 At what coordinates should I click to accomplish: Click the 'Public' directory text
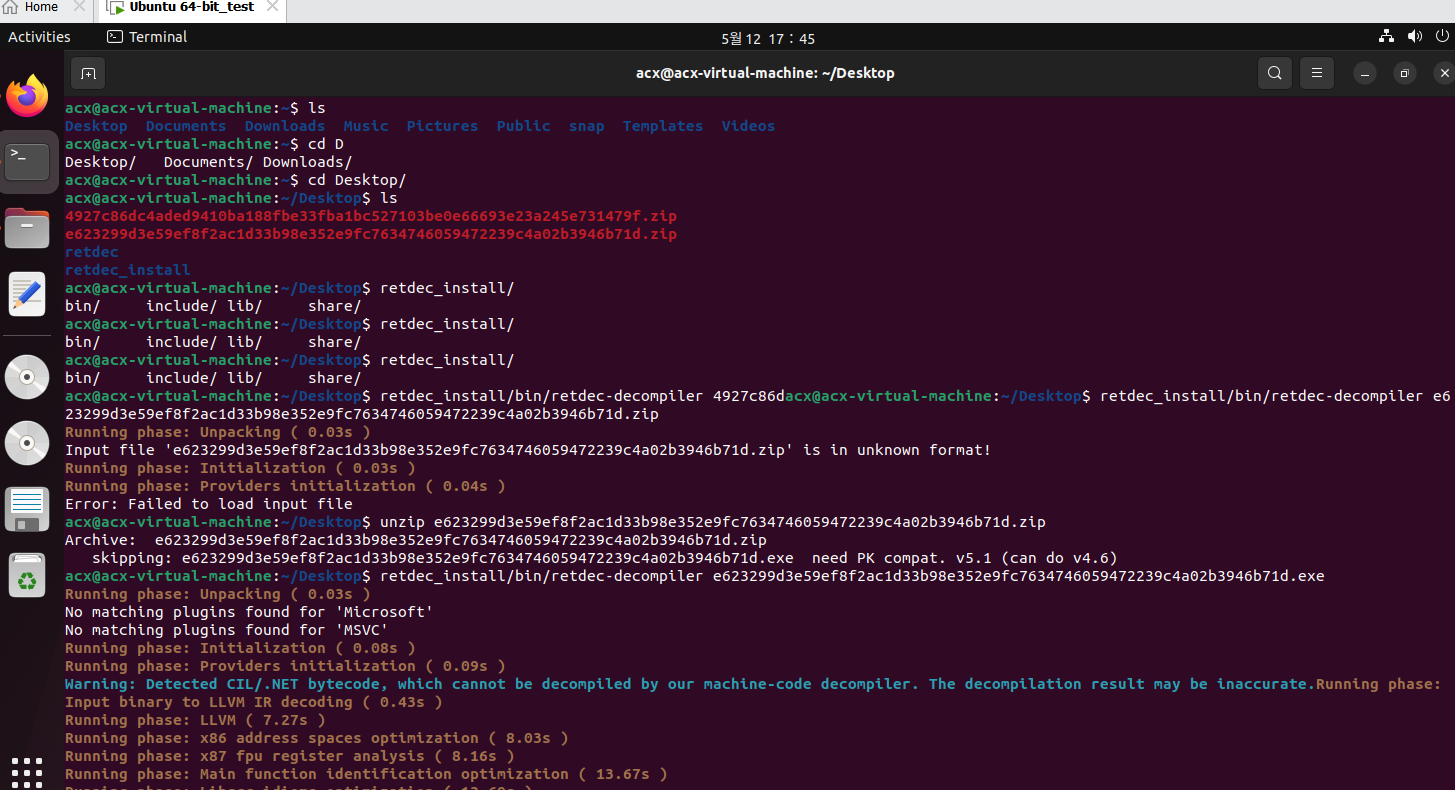click(x=523, y=126)
